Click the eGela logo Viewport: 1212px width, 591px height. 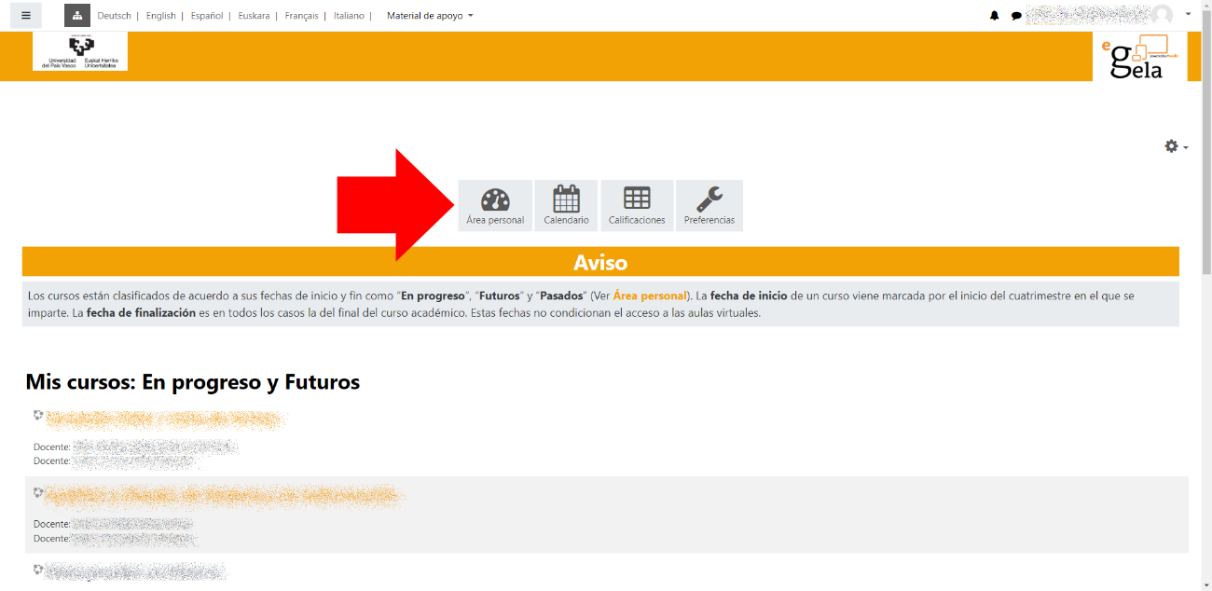coord(1139,58)
